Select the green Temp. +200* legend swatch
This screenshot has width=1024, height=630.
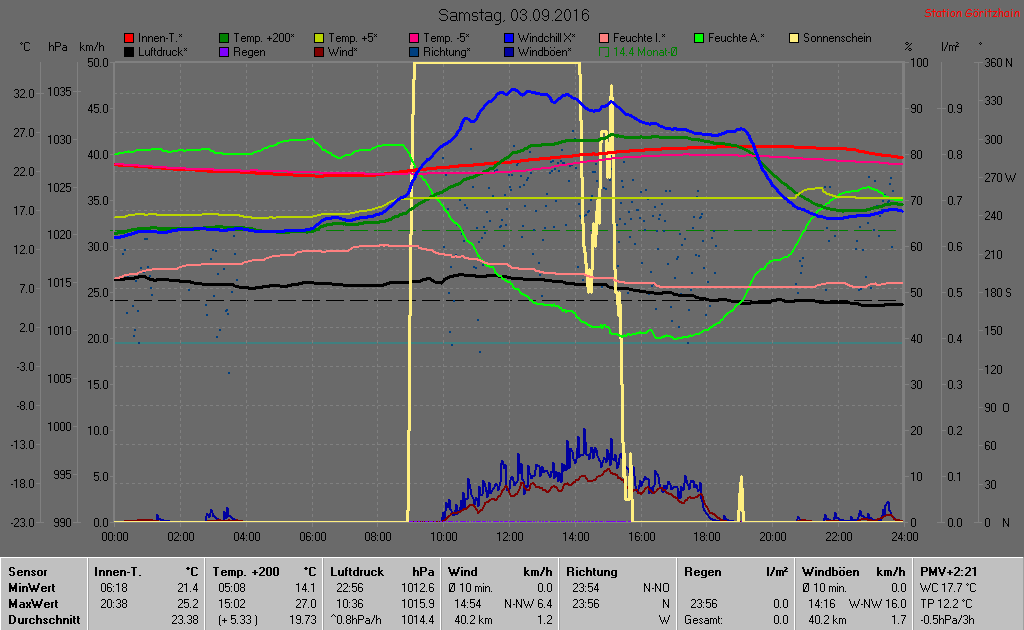point(224,39)
